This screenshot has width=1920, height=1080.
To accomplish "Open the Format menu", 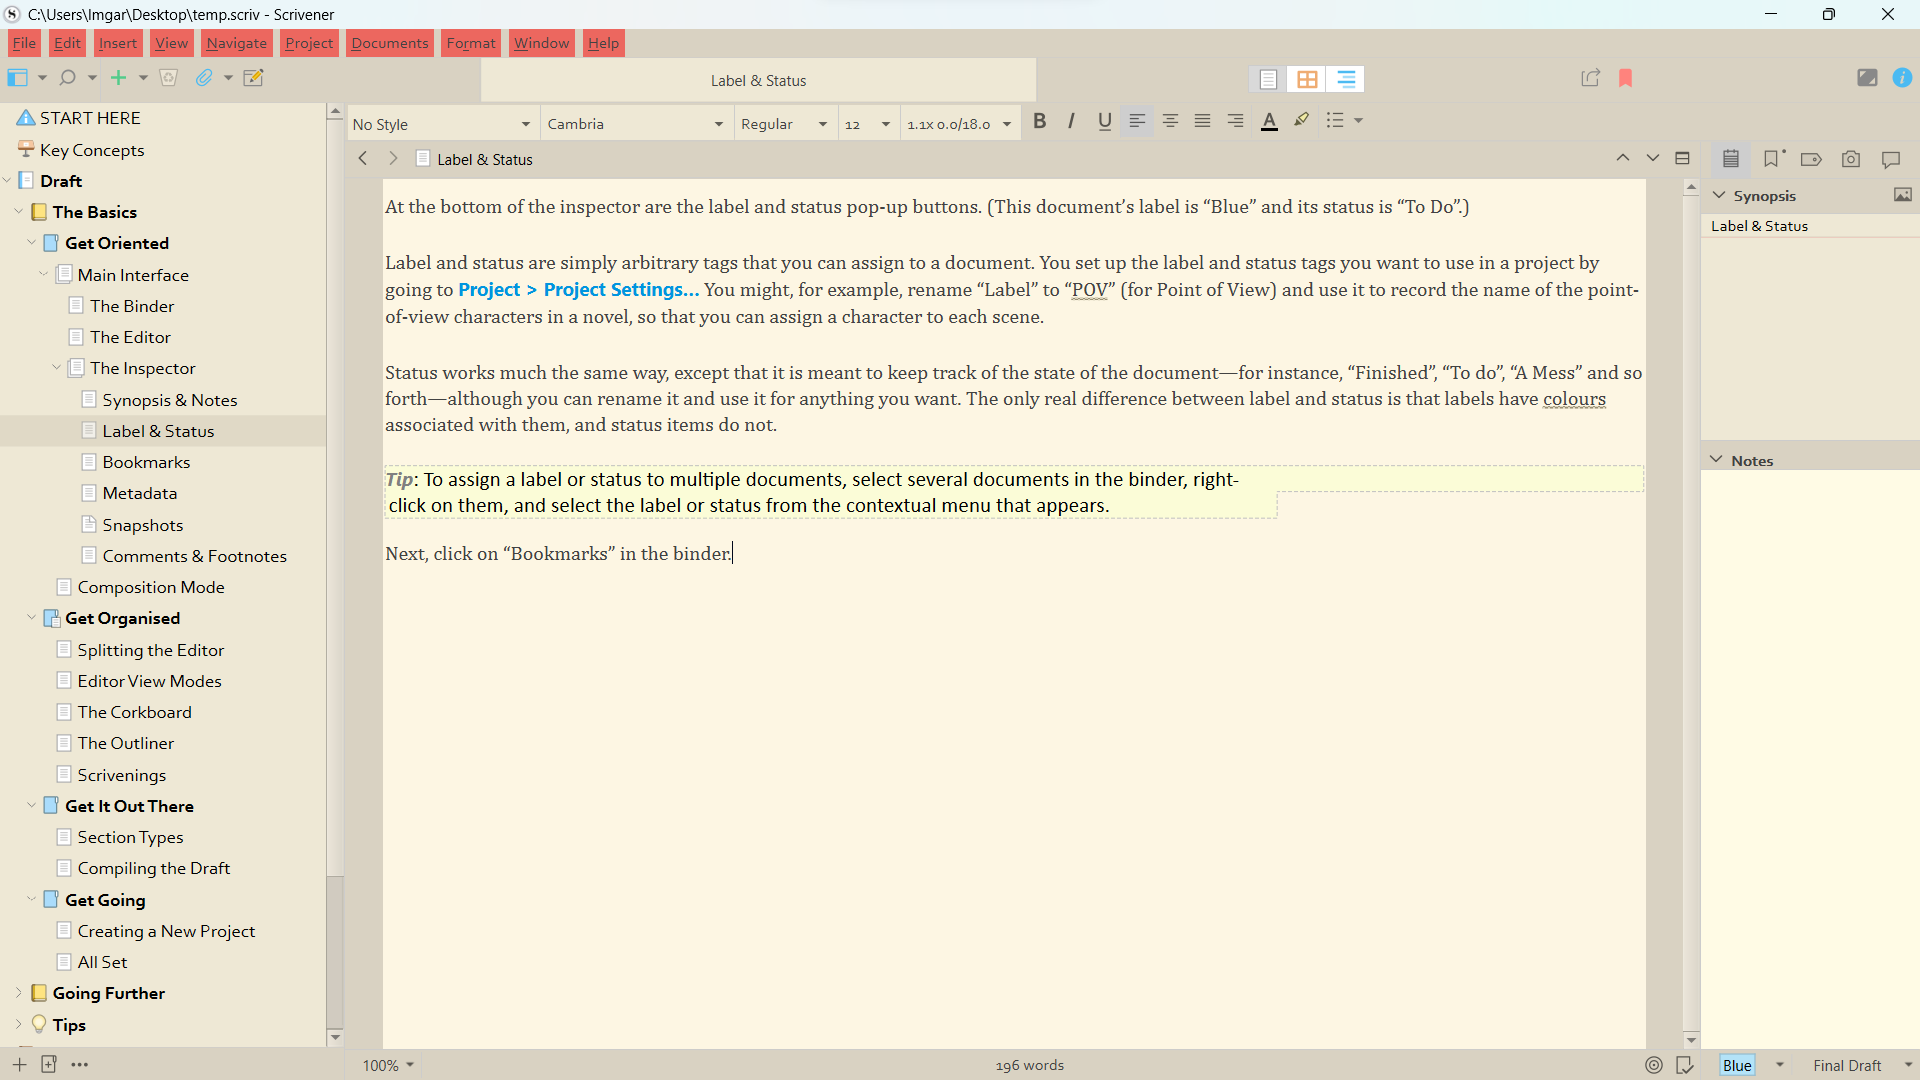I will (470, 43).
